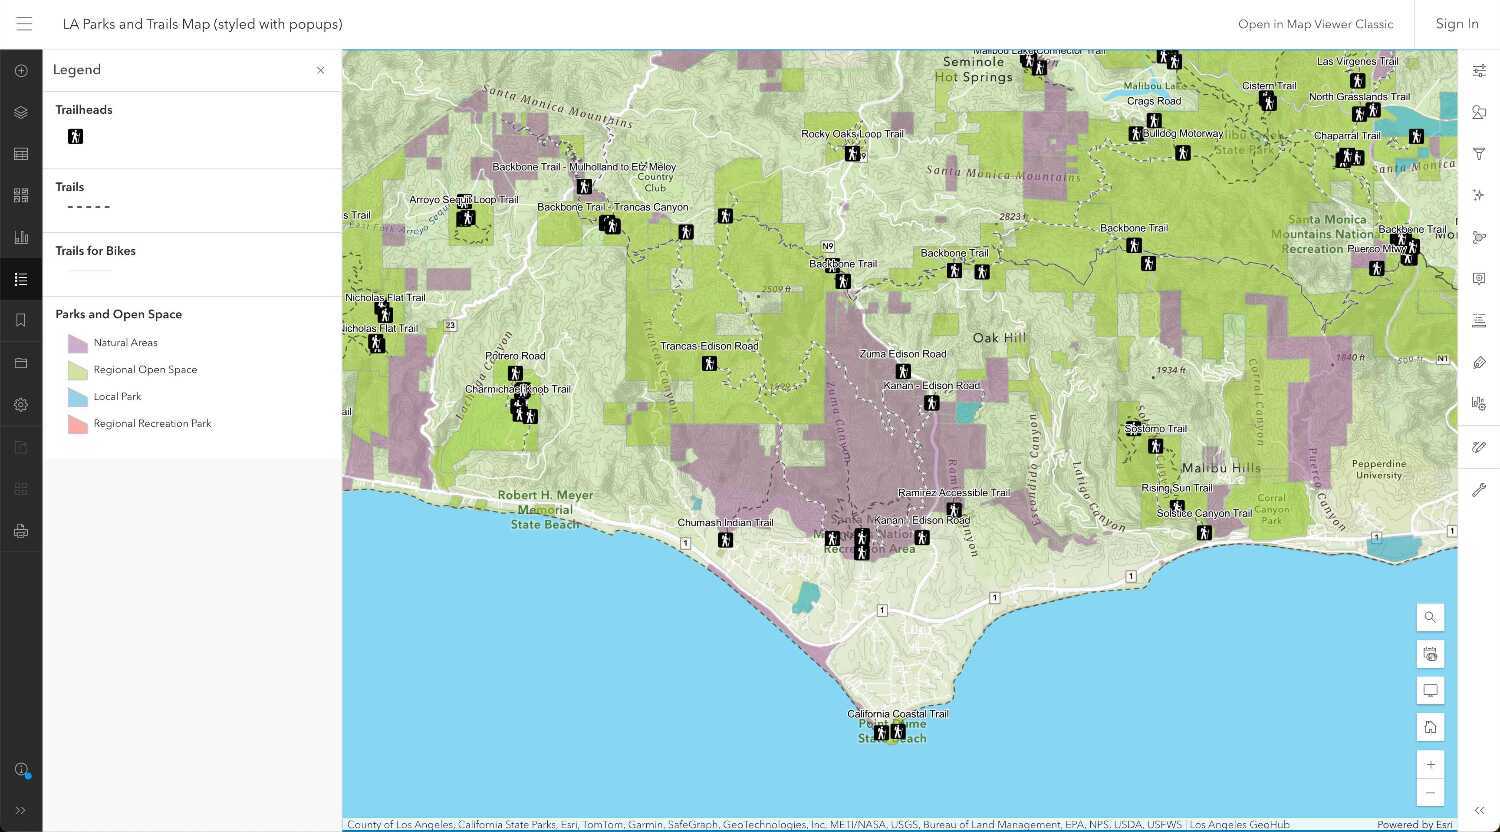The height and width of the screenshot is (832, 1500).
Task: Open the Charts panel
Action: click(x=21, y=237)
